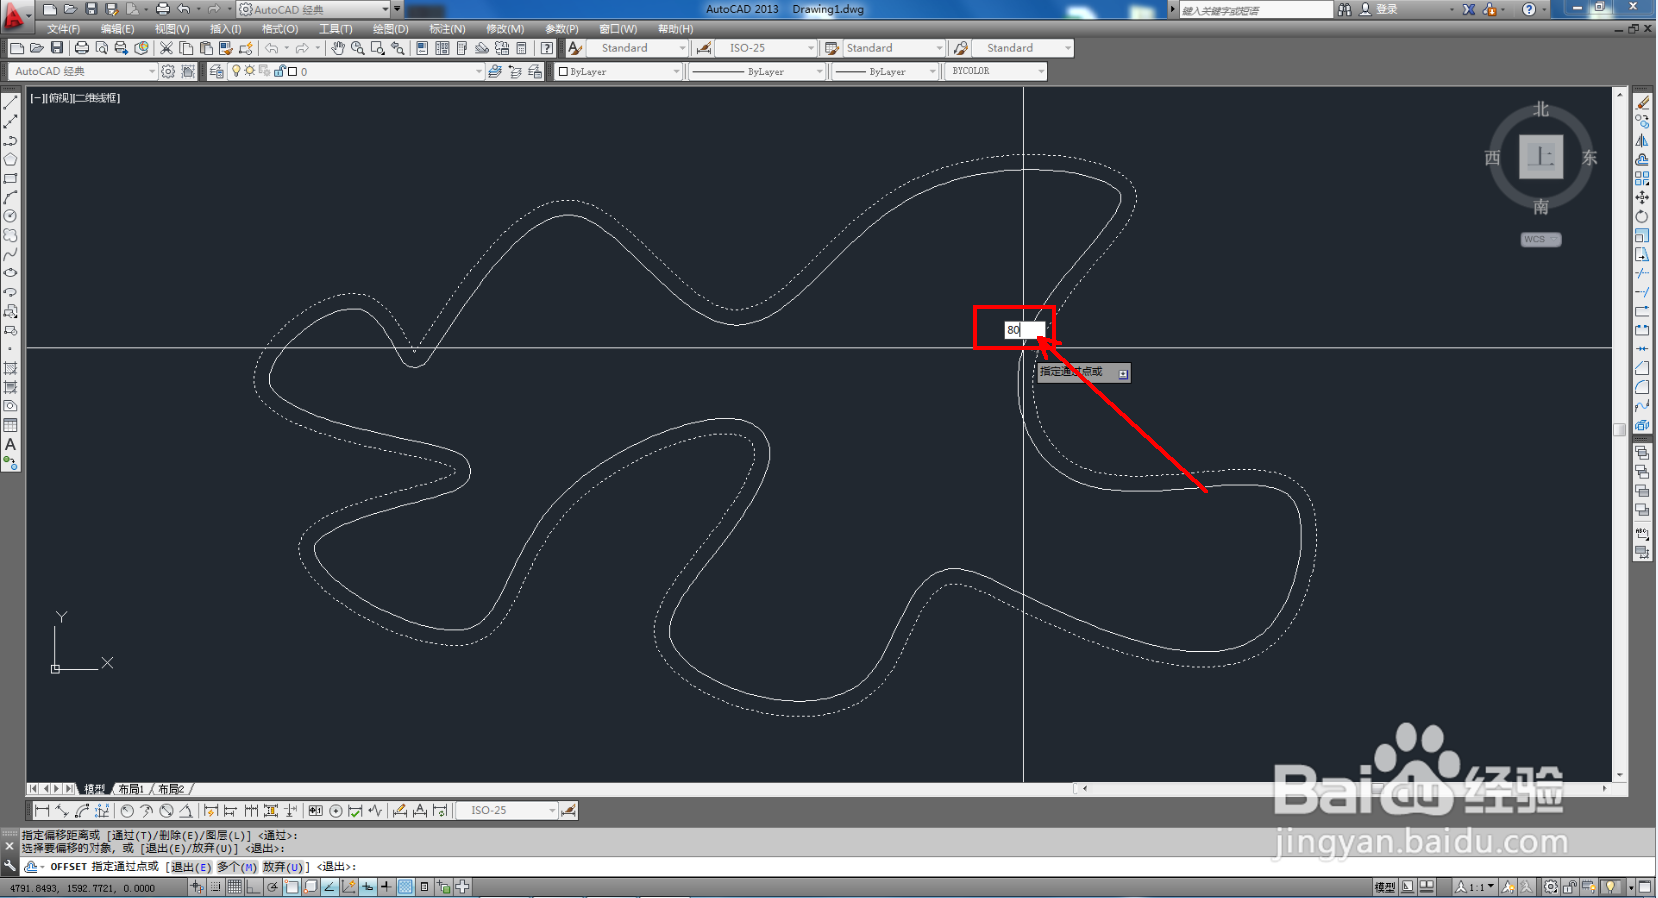Open the 修改(M) menu
Viewport: 1658px width, 898px height.
coord(505,29)
